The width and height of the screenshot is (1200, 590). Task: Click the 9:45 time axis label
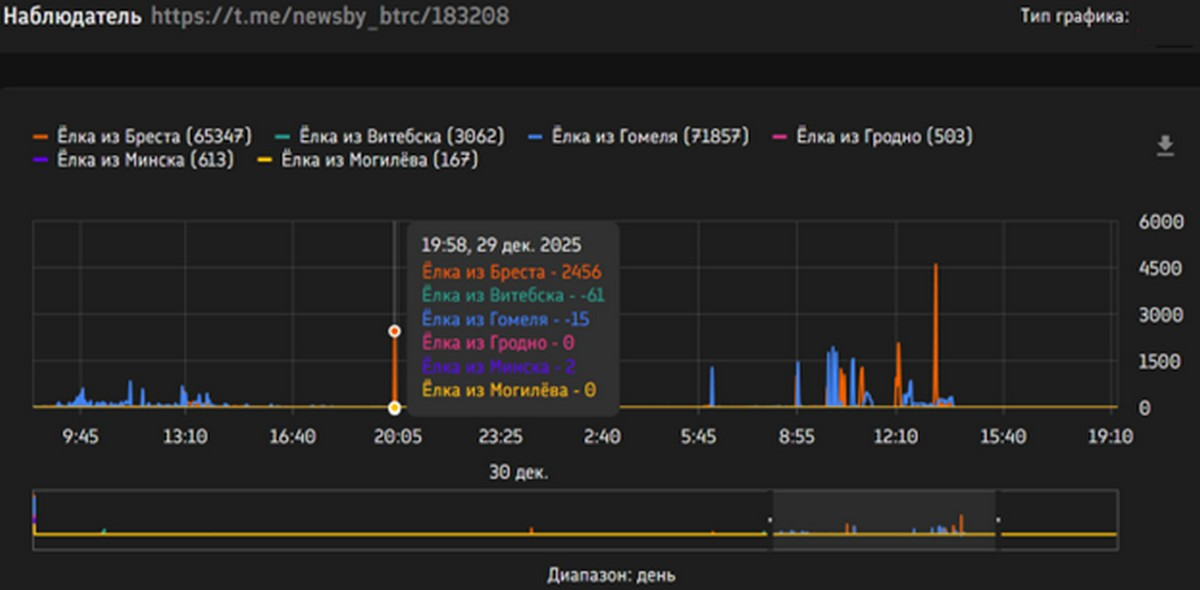click(x=79, y=436)
